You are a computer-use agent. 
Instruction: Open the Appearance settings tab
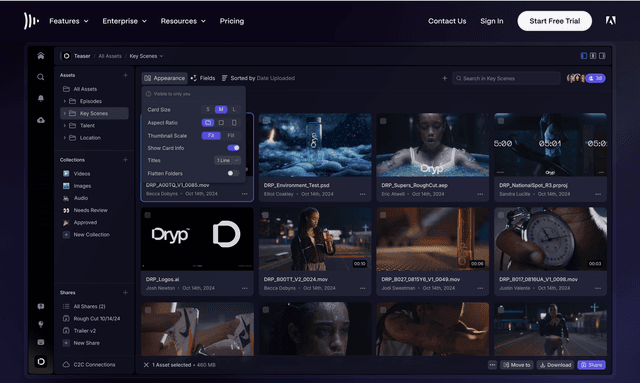coord(164,78)
